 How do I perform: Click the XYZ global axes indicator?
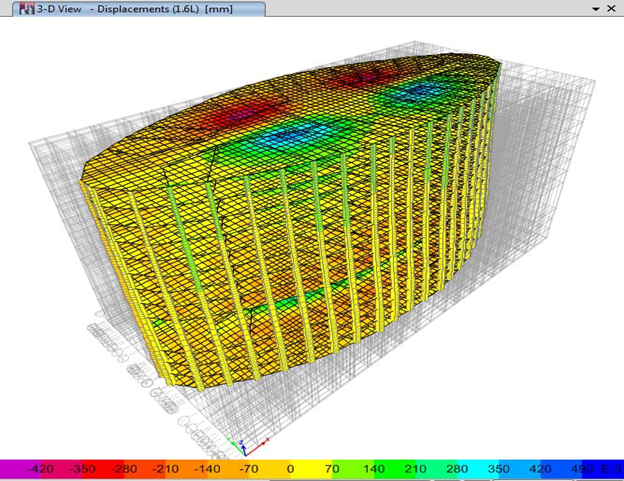[x=247, y=446]
